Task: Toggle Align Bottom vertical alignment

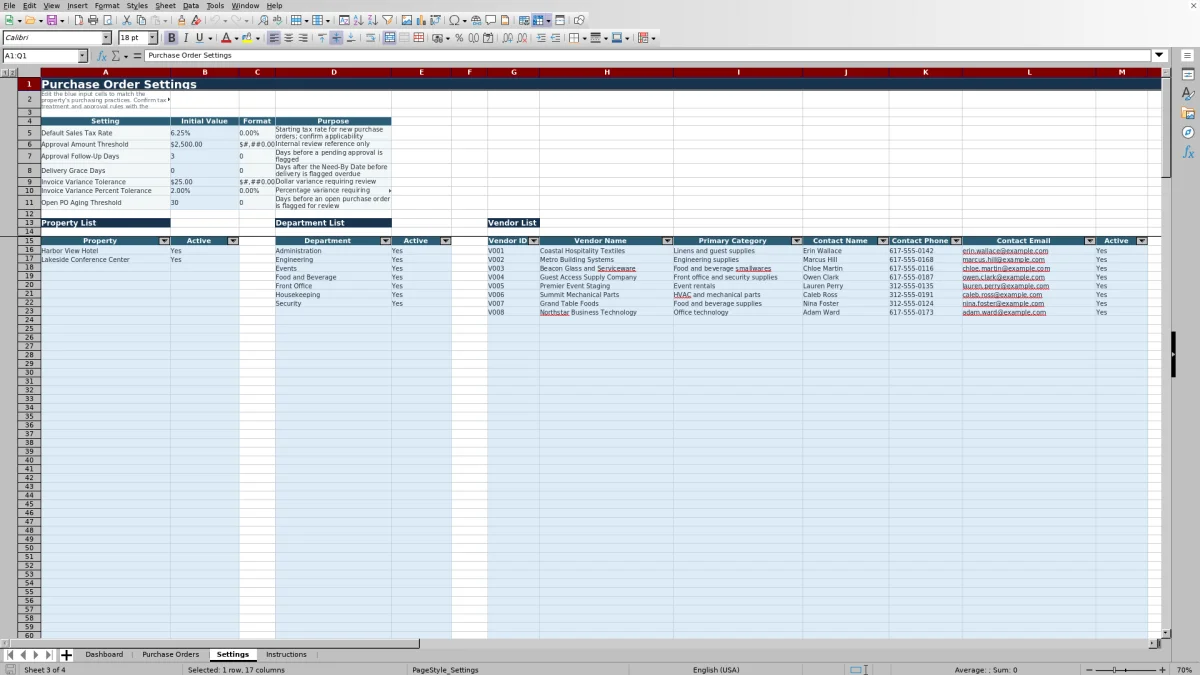Action: point(350,38)
